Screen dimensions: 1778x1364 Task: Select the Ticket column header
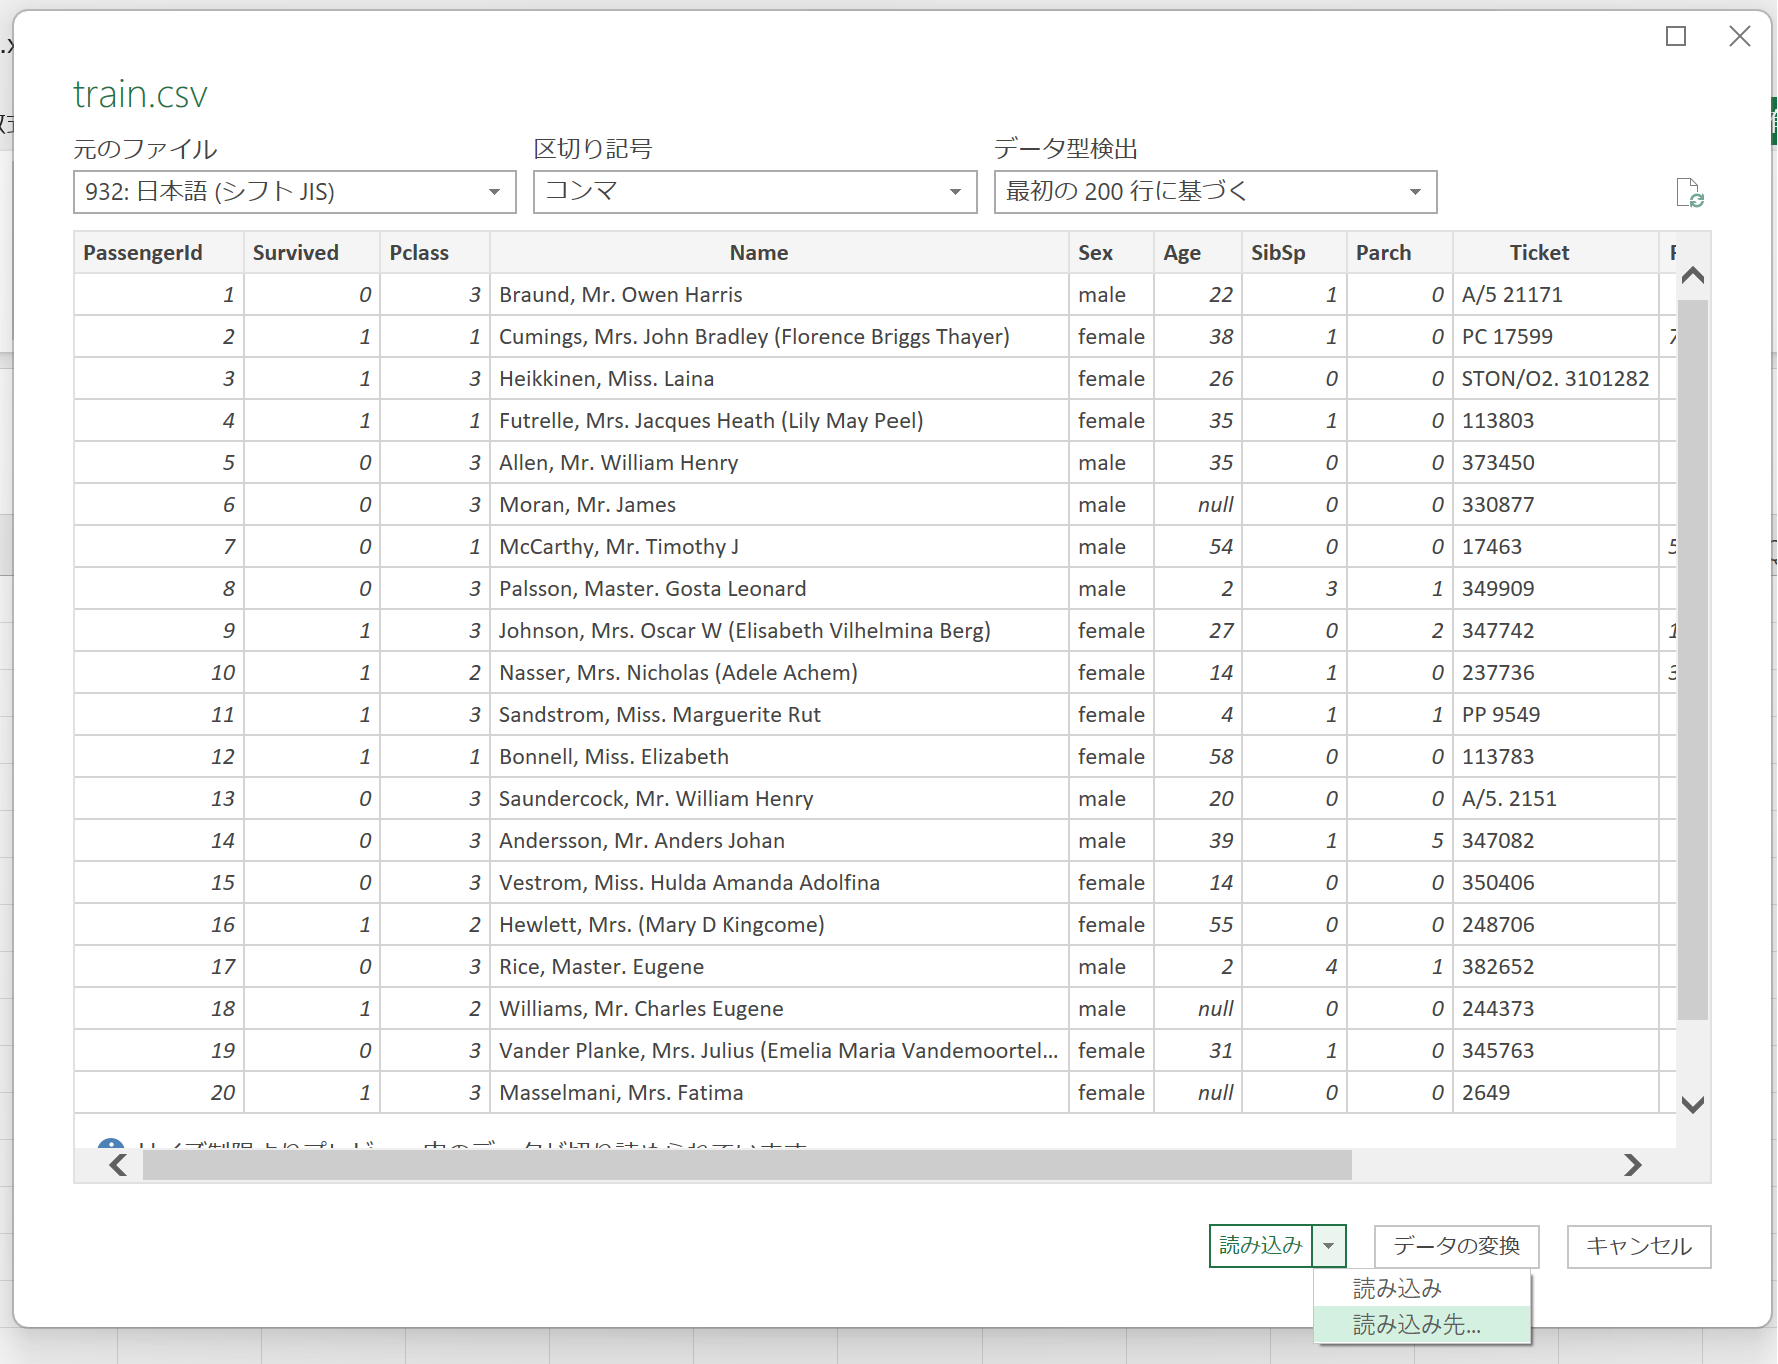[x=1539, y=252]
